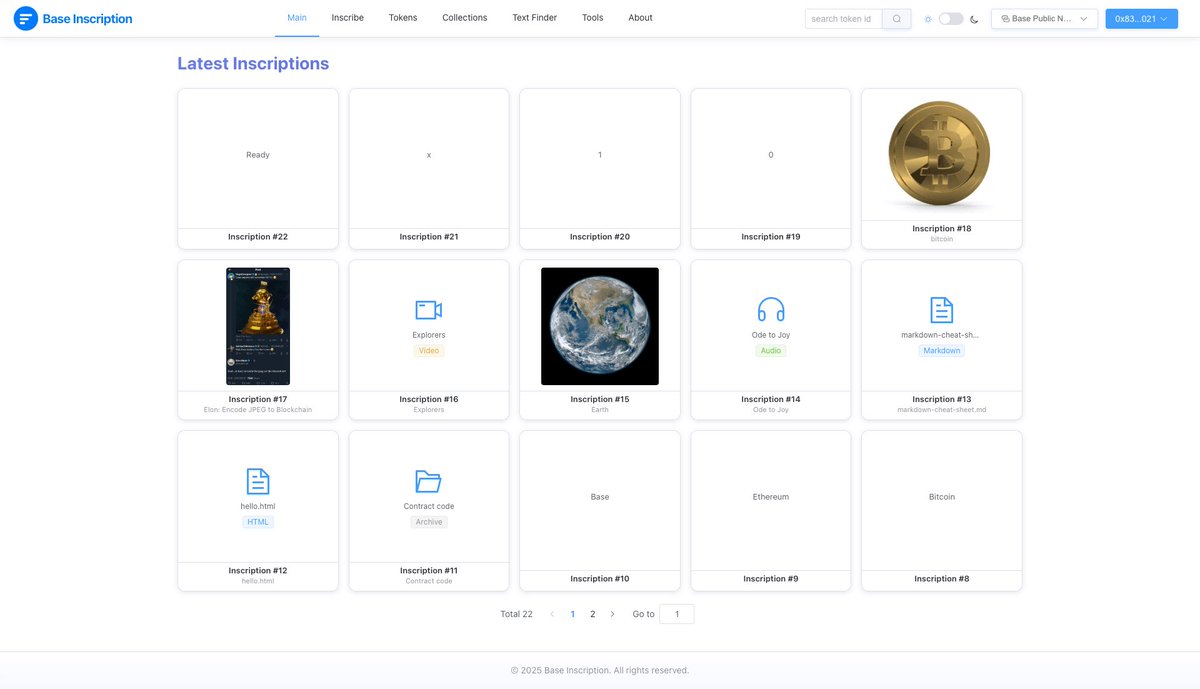Open the Elon tweet screenshot thumbnail
The width and height of the screenshot is (1200, 689).
tap(258, 326)
